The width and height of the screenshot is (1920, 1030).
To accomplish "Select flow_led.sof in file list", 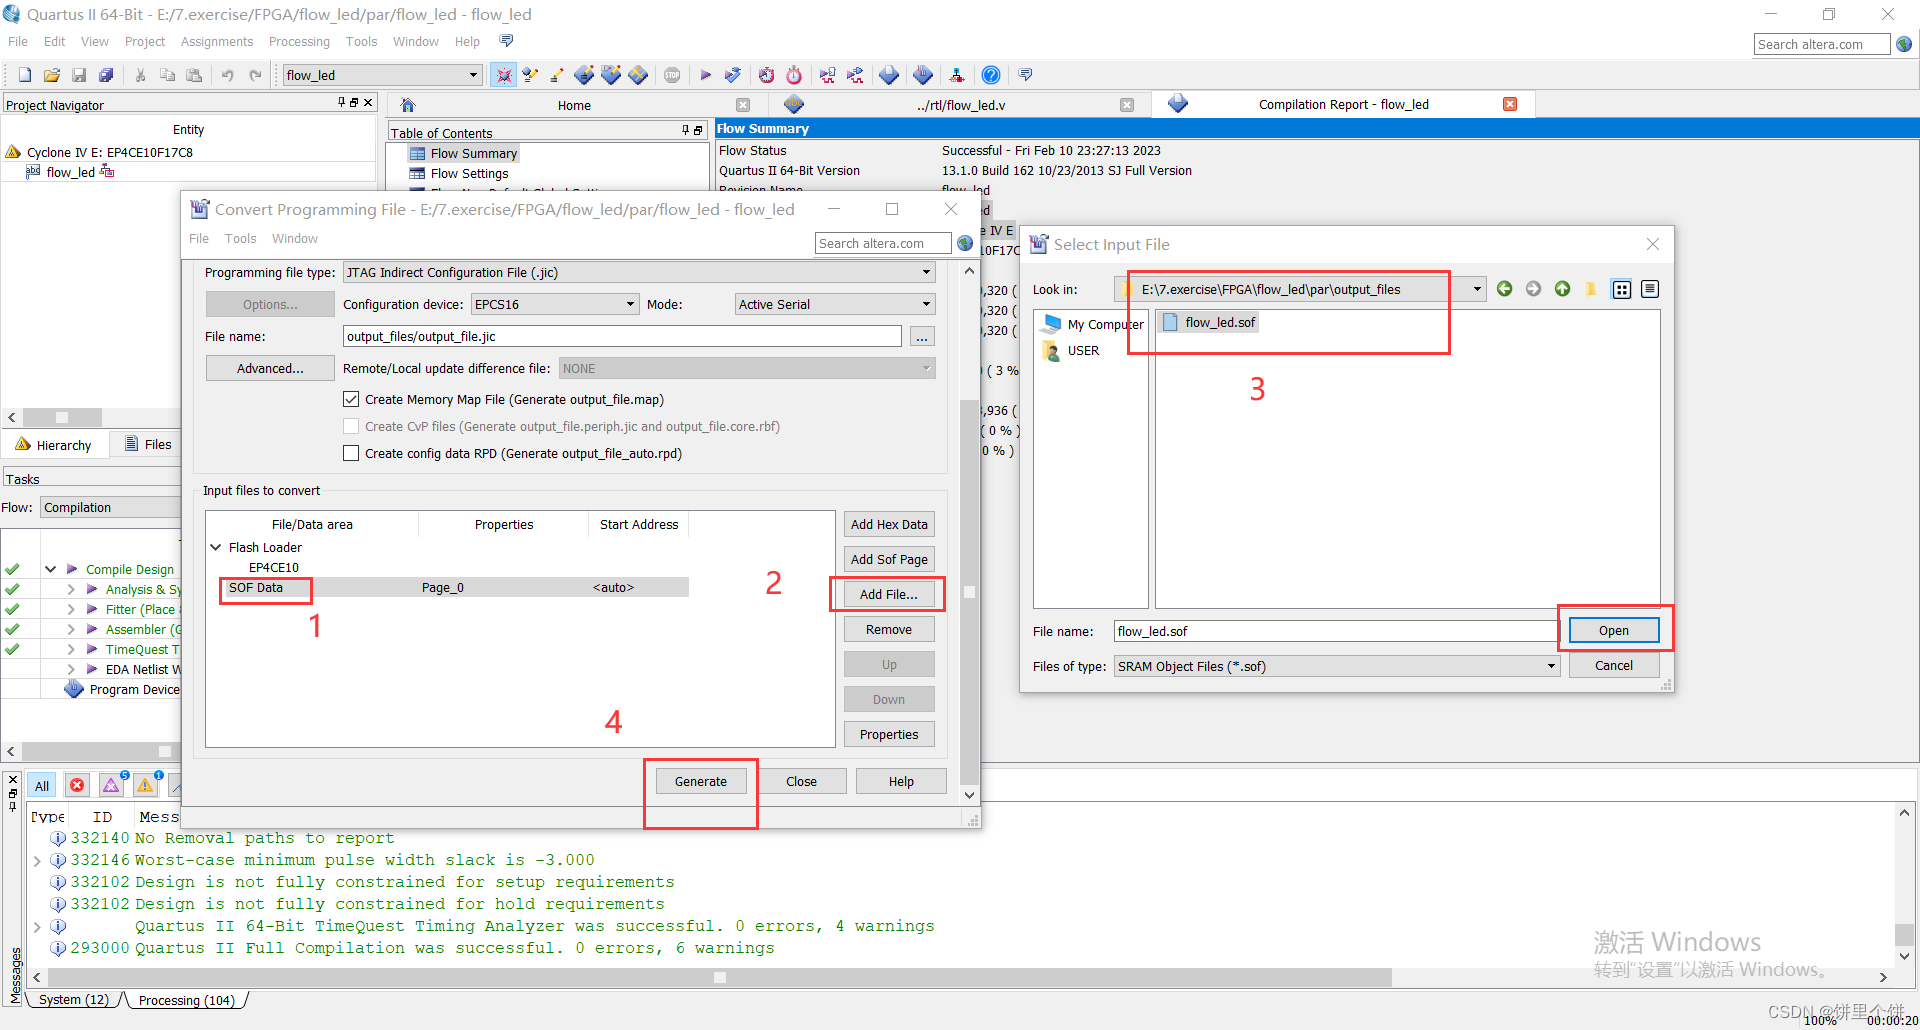I will point(1208,322).
